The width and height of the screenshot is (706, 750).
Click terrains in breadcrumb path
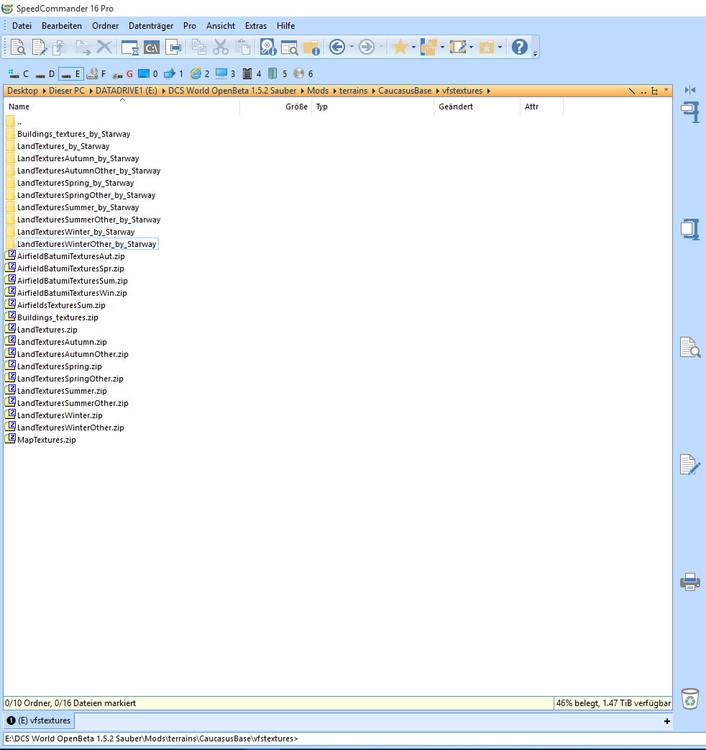point(353,91)
